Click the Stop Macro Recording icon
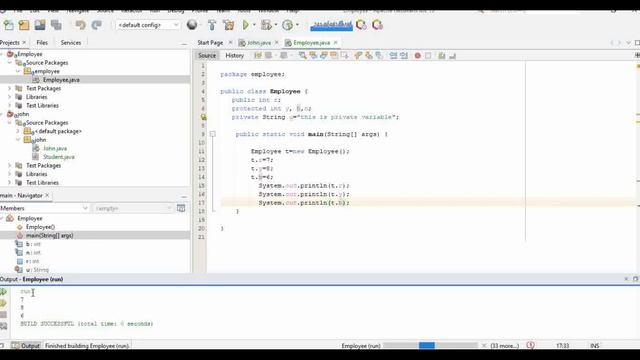 pyautogui.click(x=428, y=56)
